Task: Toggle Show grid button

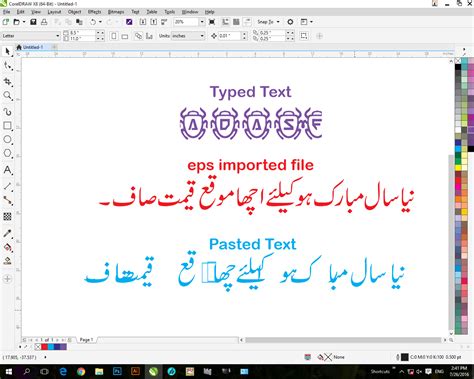Action: 236,22
